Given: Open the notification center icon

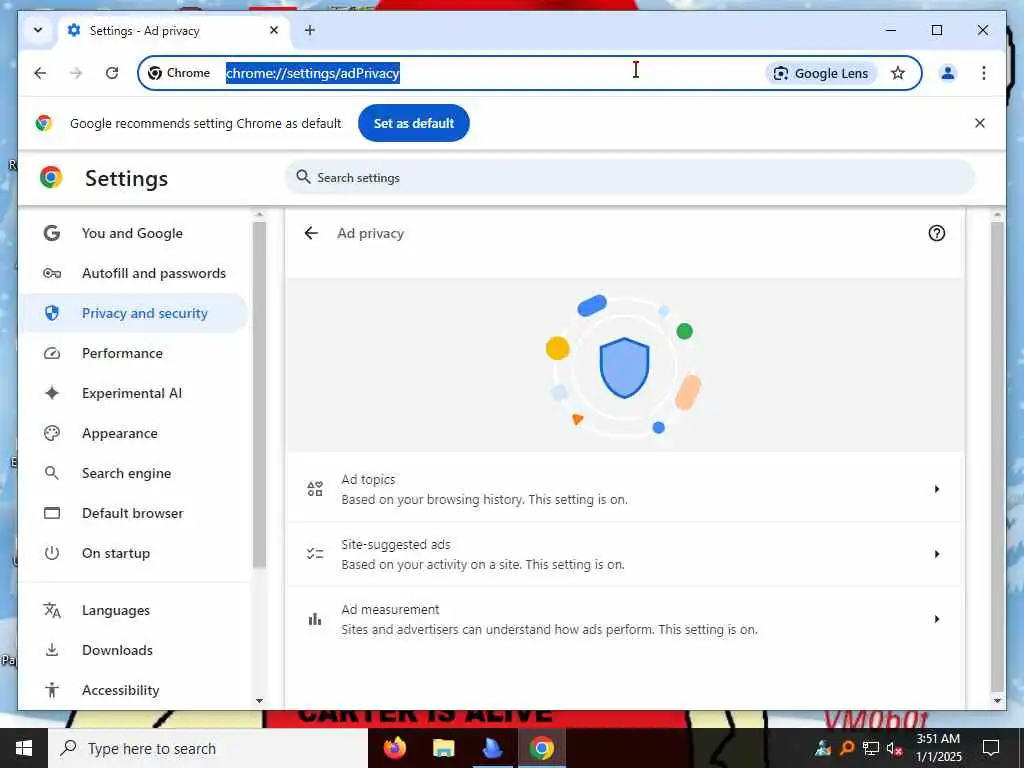Looking at the screenshot, I should [991, 748].
